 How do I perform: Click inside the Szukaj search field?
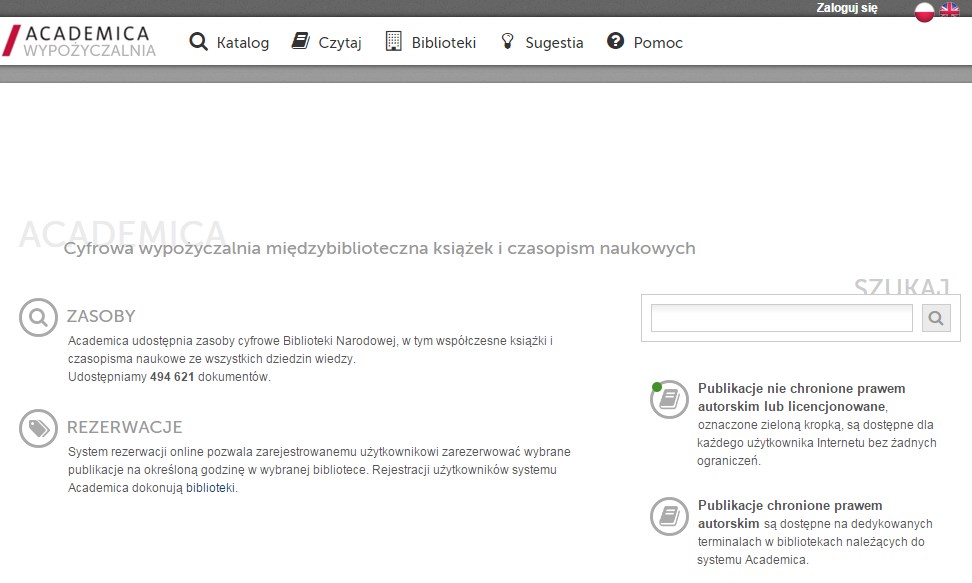point(782,318)
